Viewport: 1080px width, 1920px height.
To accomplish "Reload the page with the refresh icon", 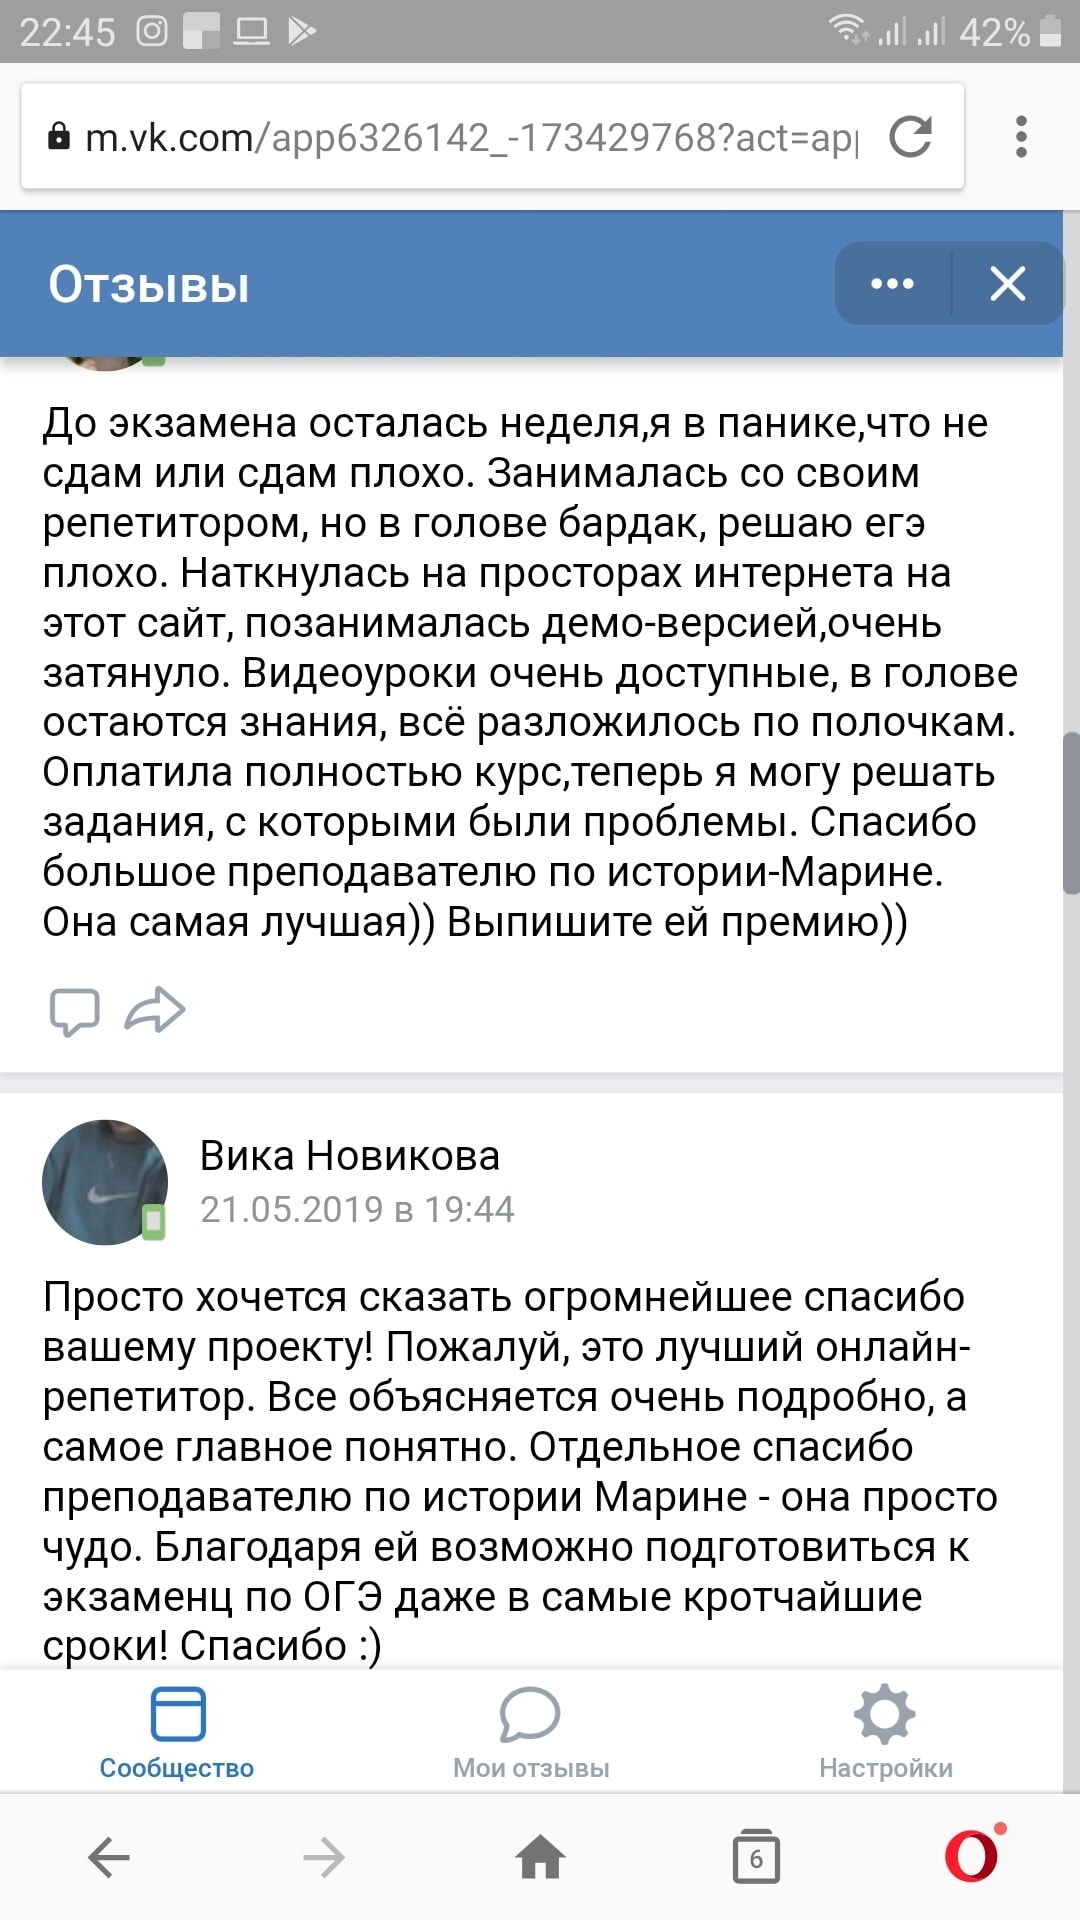I will (910, 137).
